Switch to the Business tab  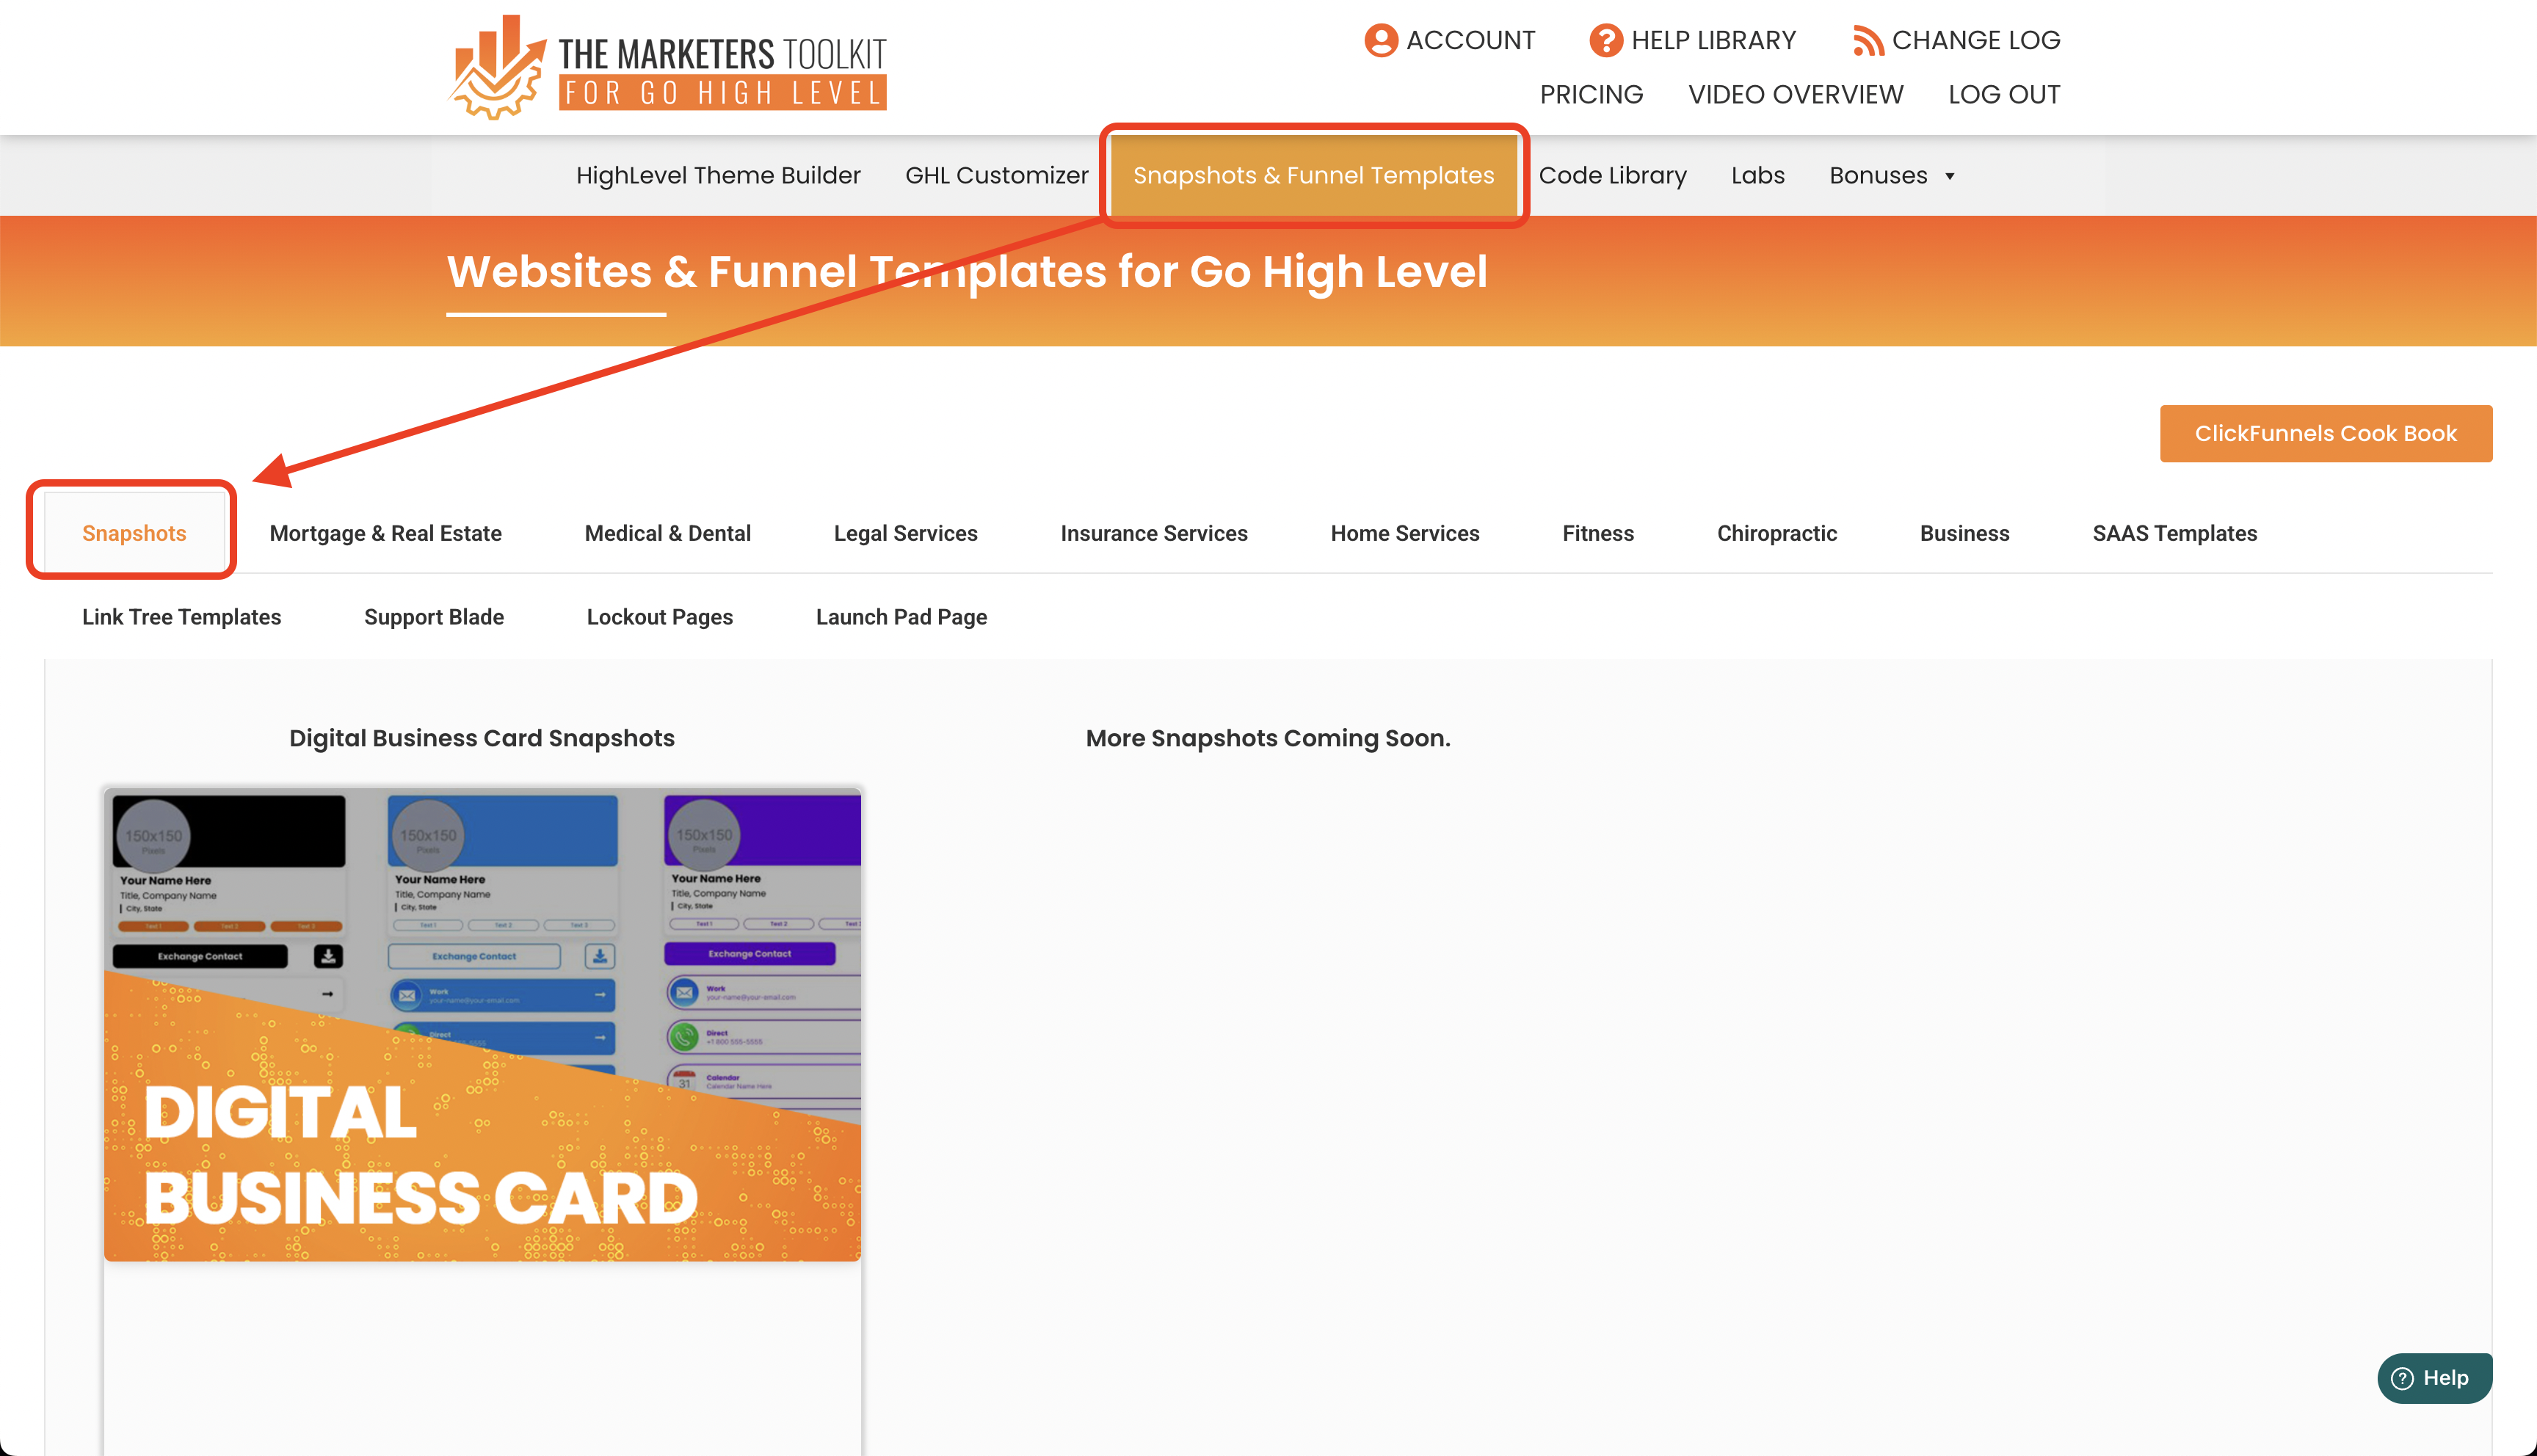click(x=1964, y=533)
